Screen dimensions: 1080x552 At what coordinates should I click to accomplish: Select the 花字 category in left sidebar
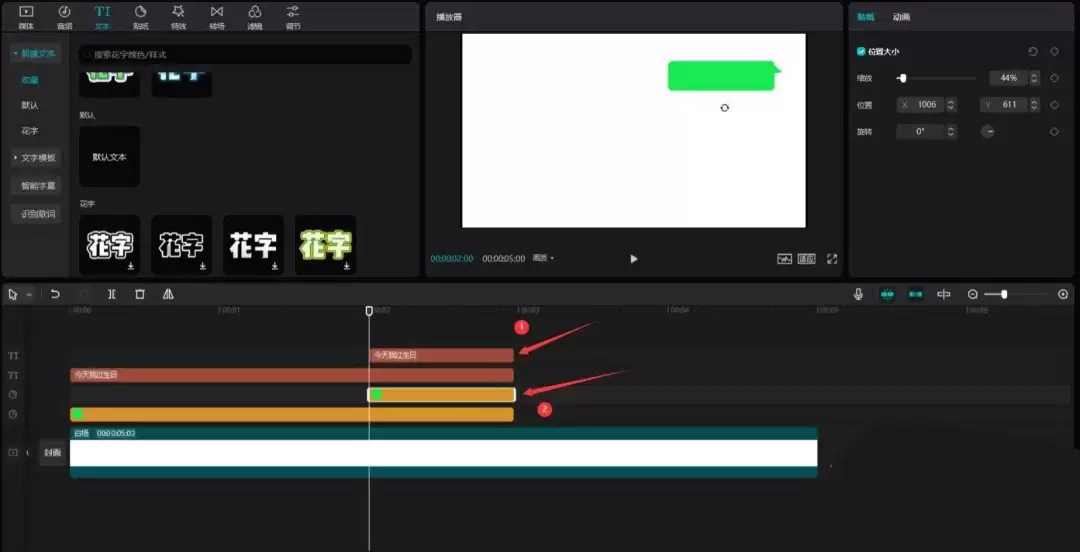pyautogui.click(x=30, y=131)
